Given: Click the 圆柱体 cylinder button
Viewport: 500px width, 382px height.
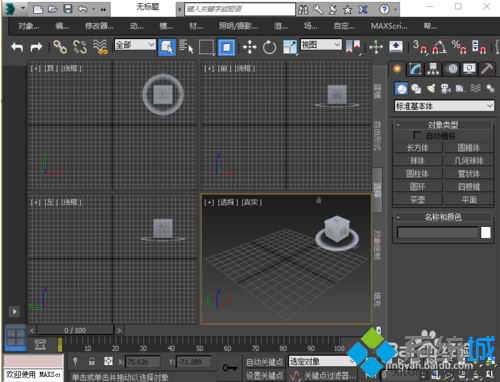Looking at the screenshot, I should point(418,174).
